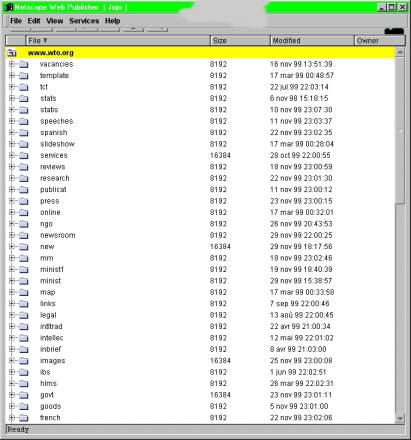Expand the minist folder node

click(12, 281)
